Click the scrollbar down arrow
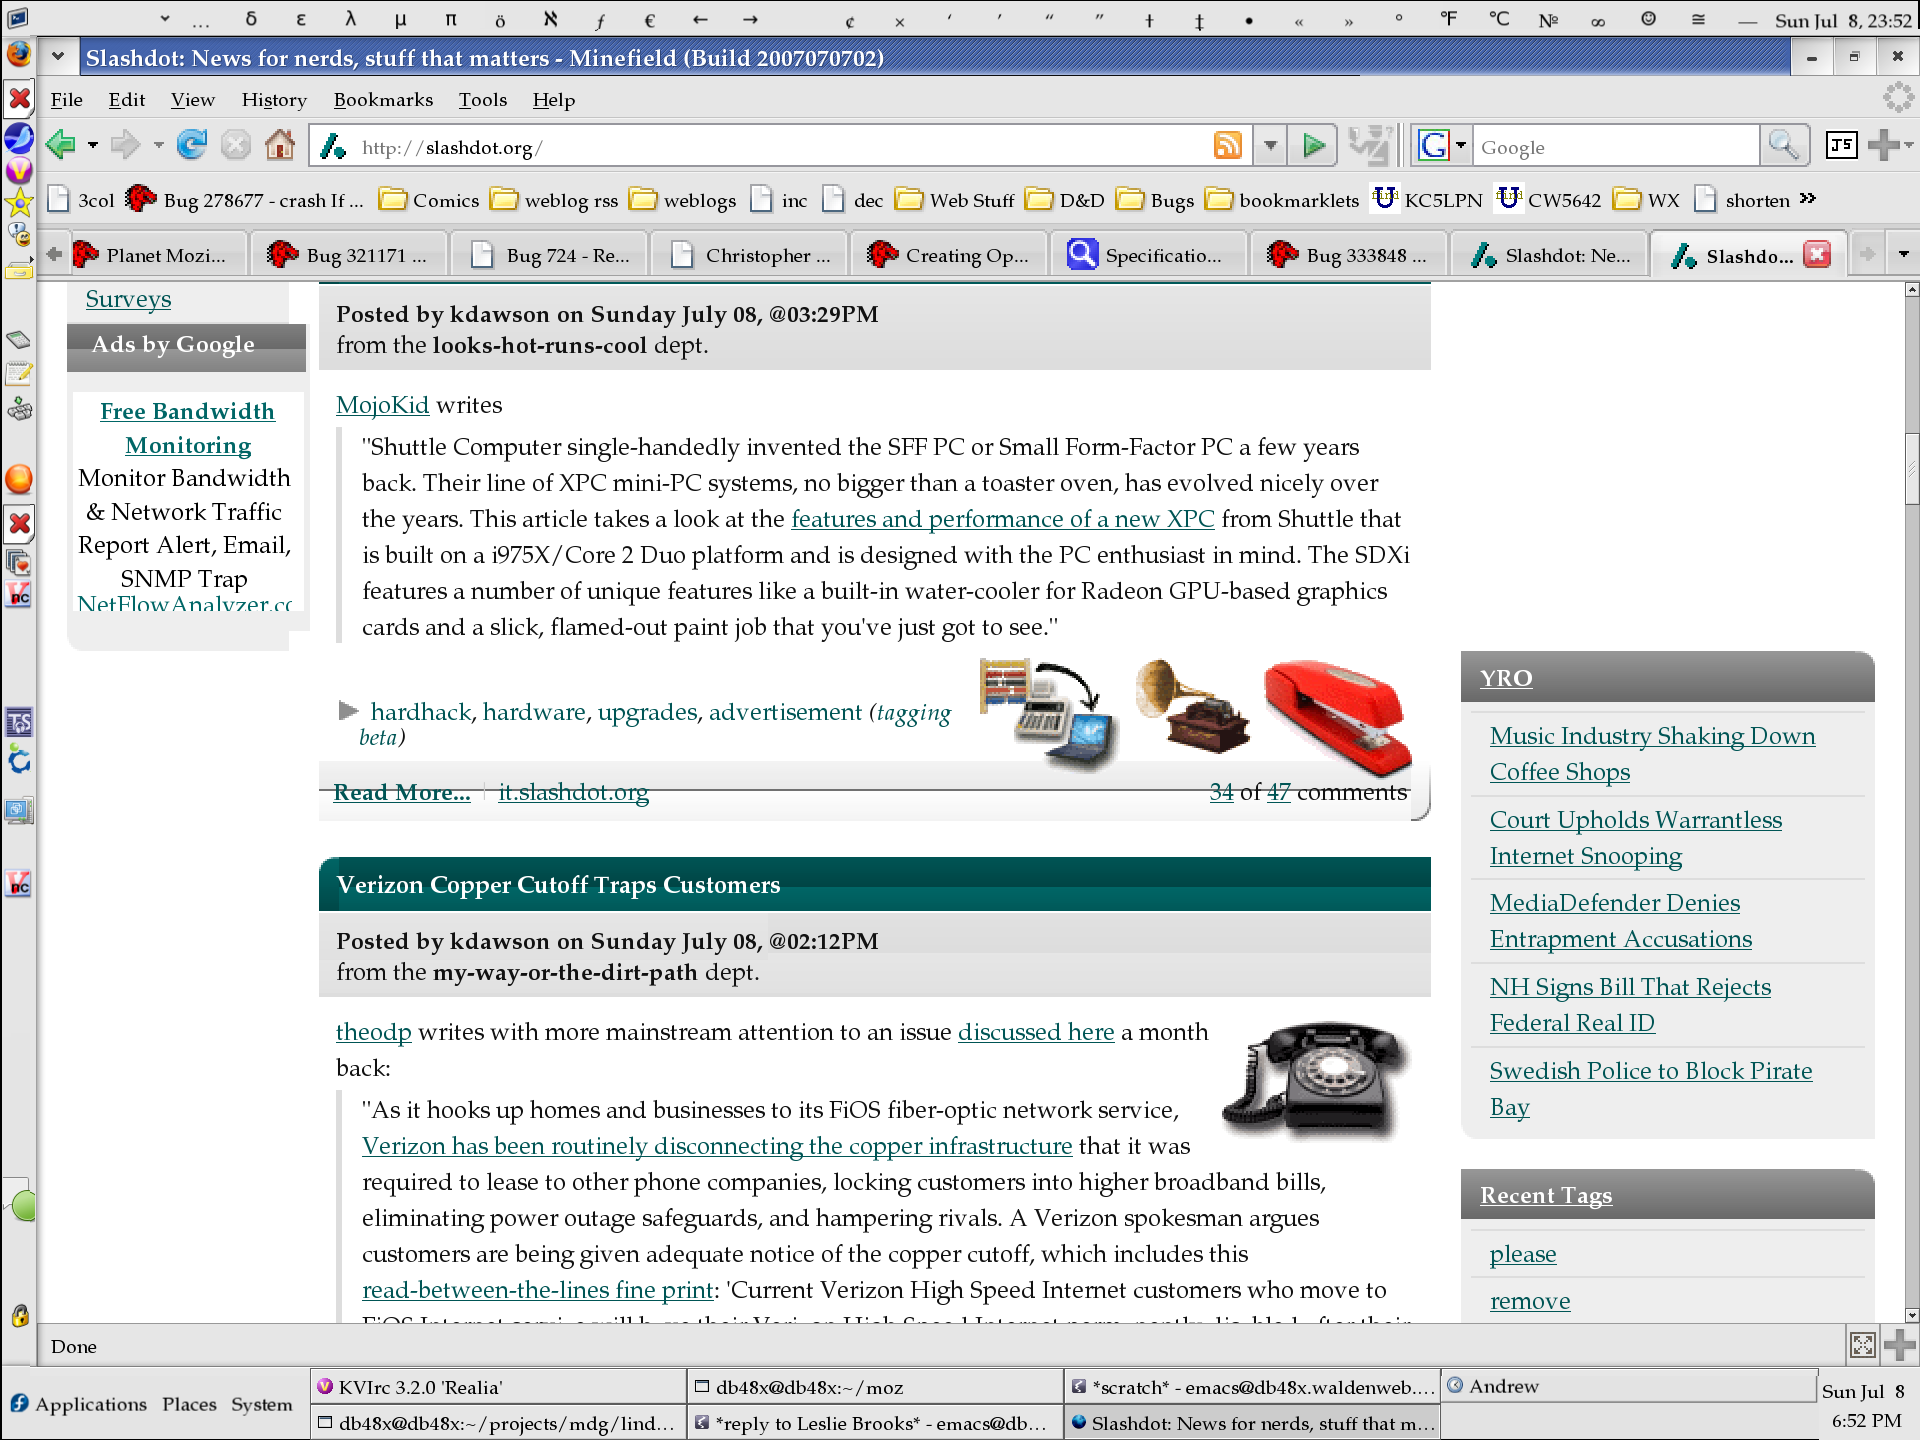1920x1440 pixels. tap(1911, 1315)
